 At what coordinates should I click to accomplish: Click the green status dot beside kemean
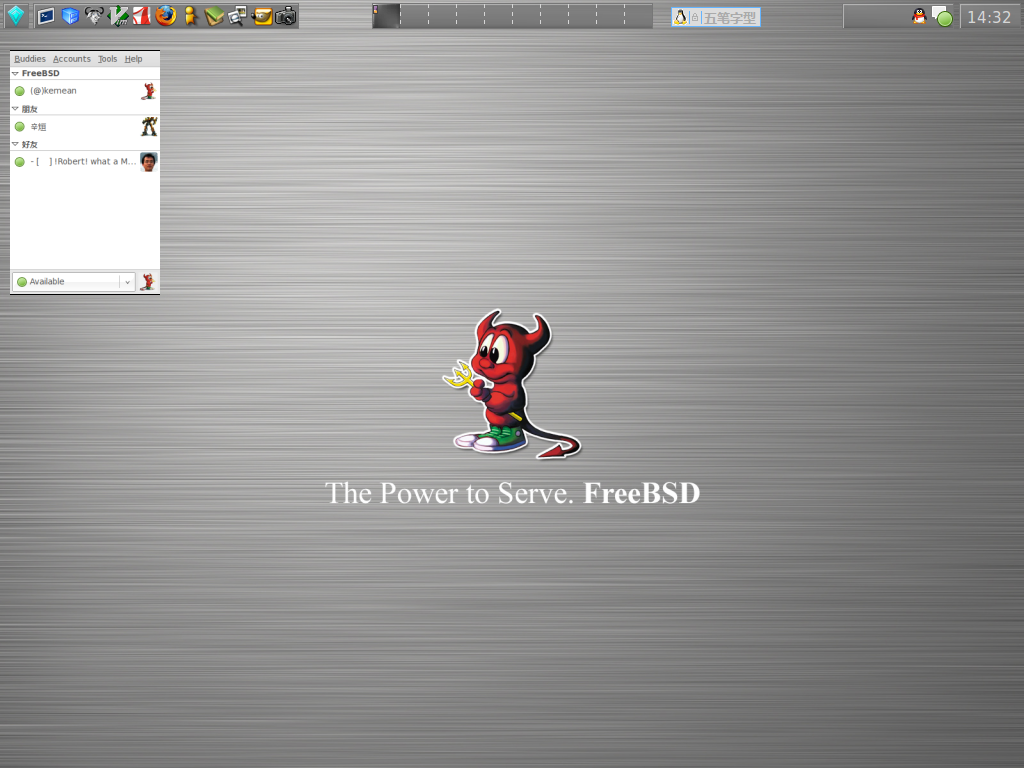pyautogui.click(x=20, y=91)
